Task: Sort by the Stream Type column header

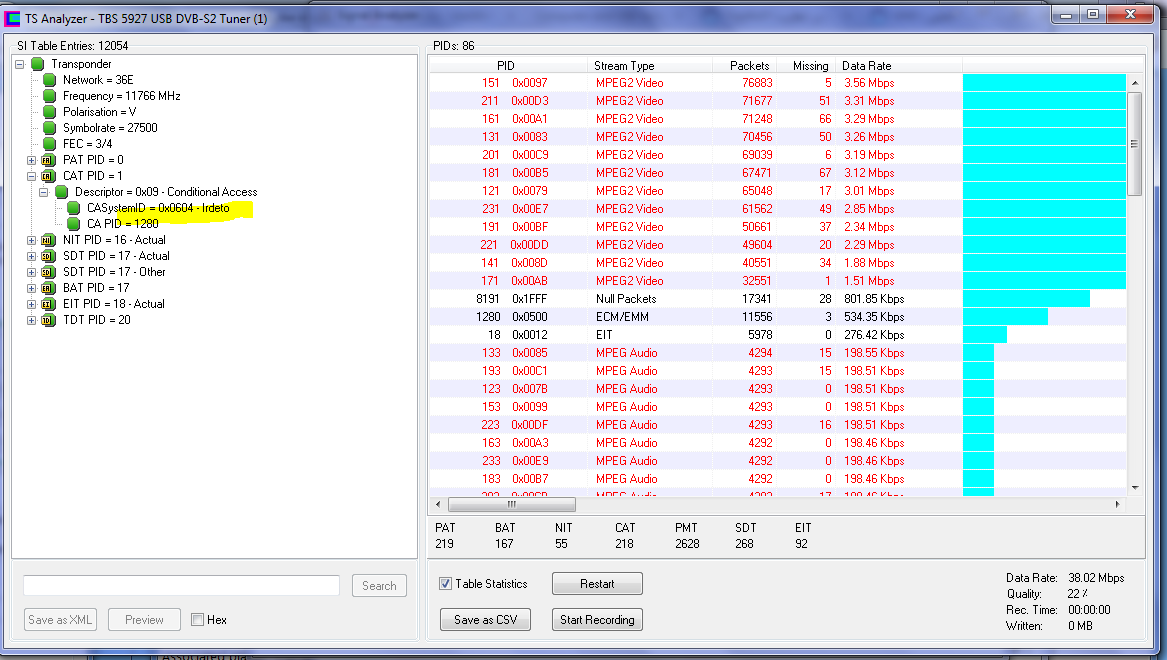Action: (x=624, y=66)
